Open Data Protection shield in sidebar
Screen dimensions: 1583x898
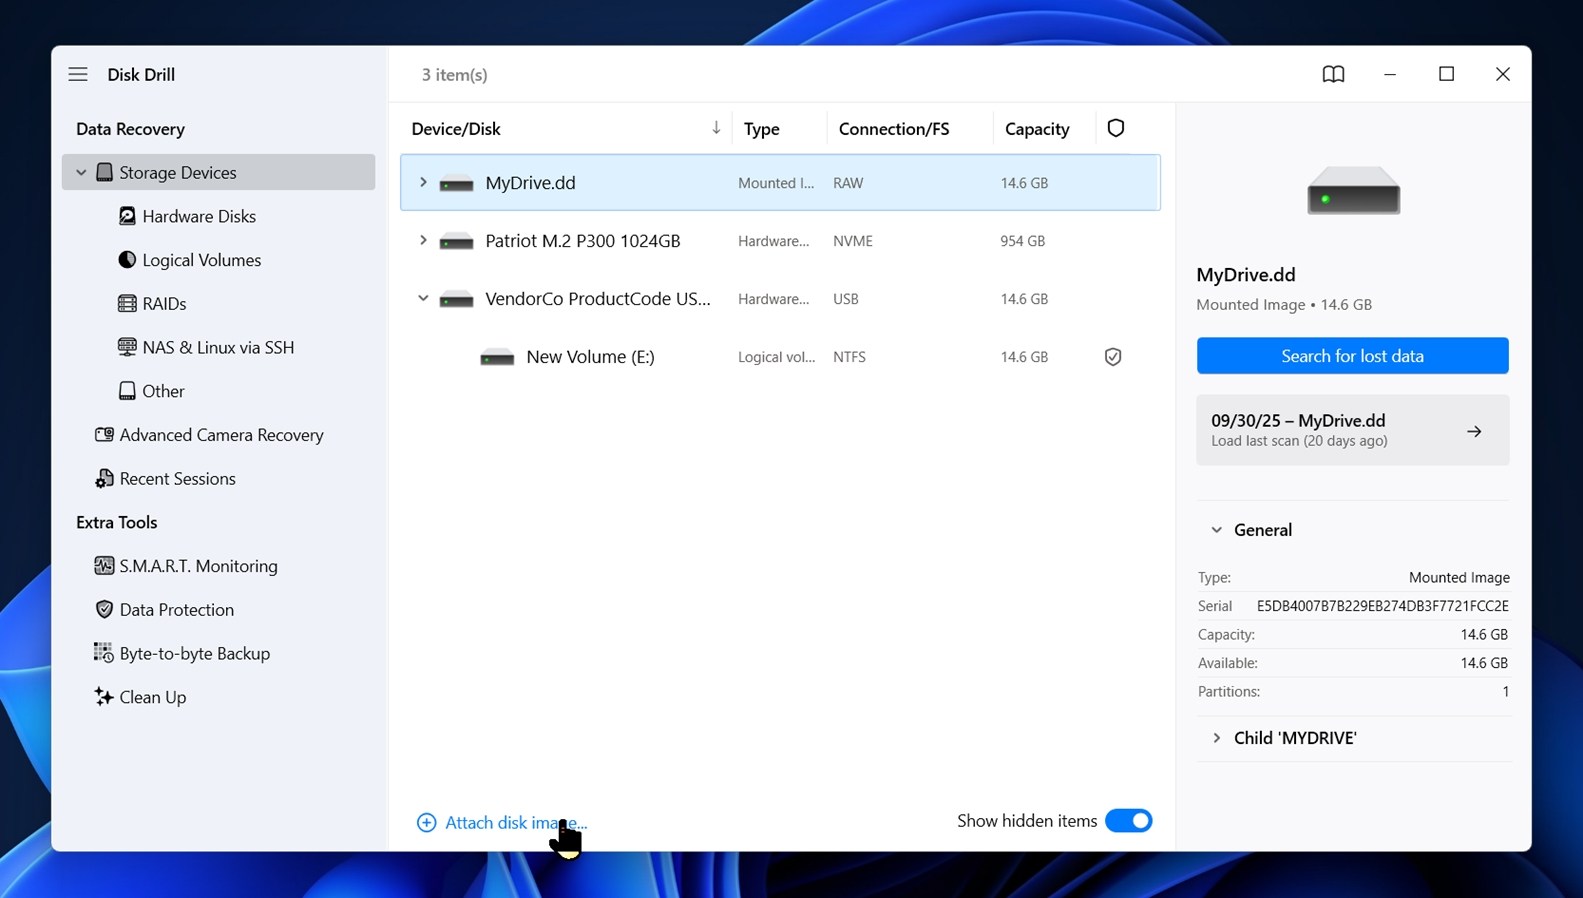click(104, 610)
